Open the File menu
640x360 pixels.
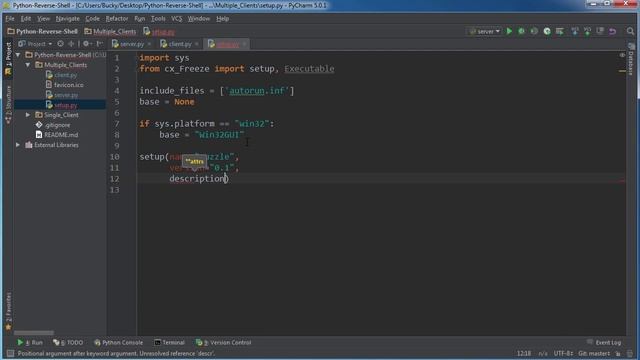[10, 19]
